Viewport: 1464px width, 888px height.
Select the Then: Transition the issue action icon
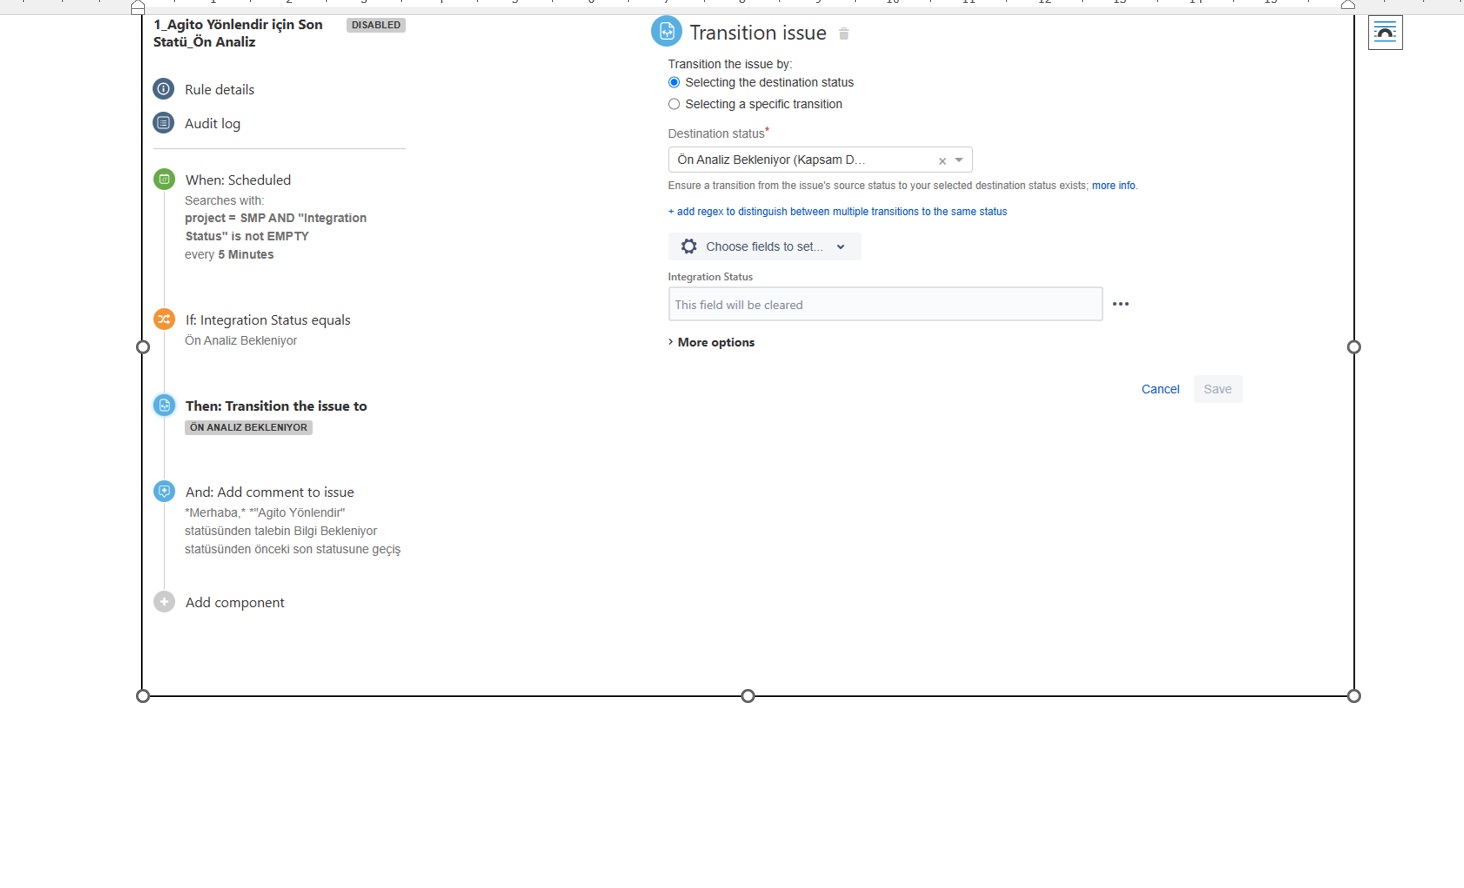click(x=164, y=405)
